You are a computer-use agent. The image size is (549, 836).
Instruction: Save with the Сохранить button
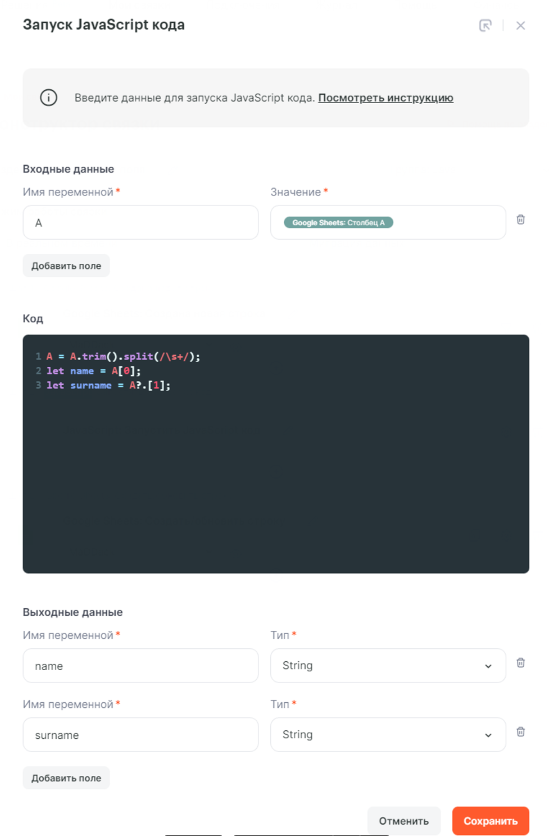click(490, 821)
